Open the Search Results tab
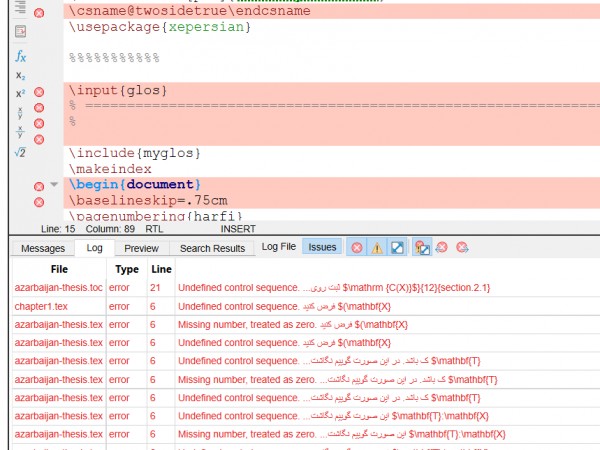Image resolution: width=600 pixels, height=450 pixels. click(x=211, y=248)
